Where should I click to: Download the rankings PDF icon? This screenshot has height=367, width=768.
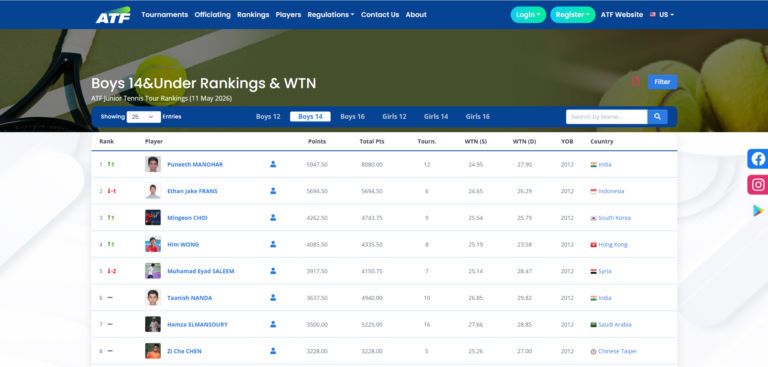click(x=636, y=81)
